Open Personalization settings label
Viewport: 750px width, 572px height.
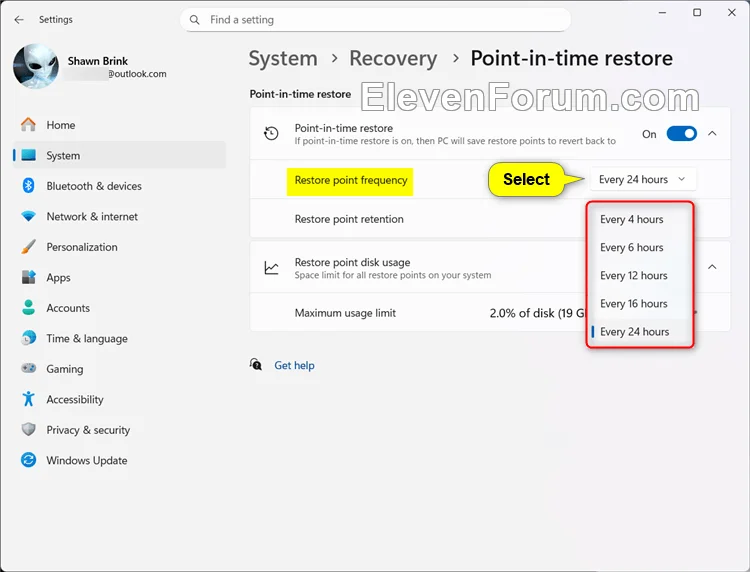pos(82,247)
